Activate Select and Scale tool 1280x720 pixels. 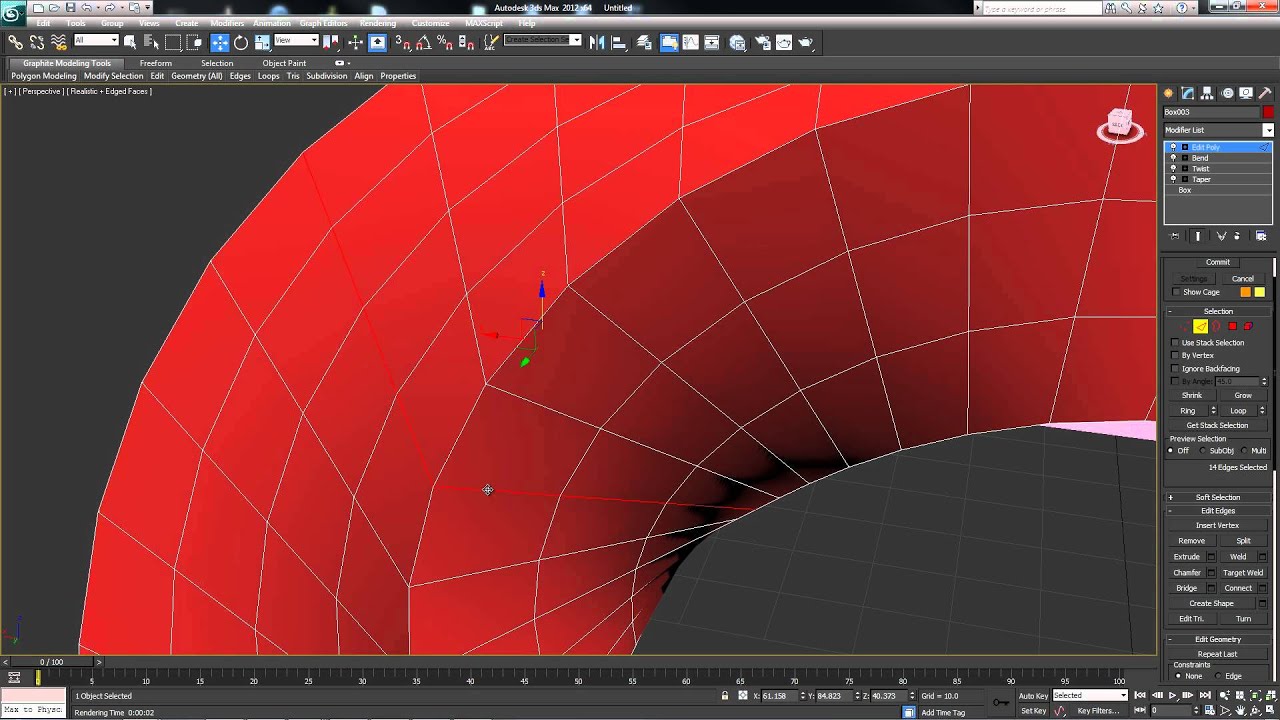[262, 42]
